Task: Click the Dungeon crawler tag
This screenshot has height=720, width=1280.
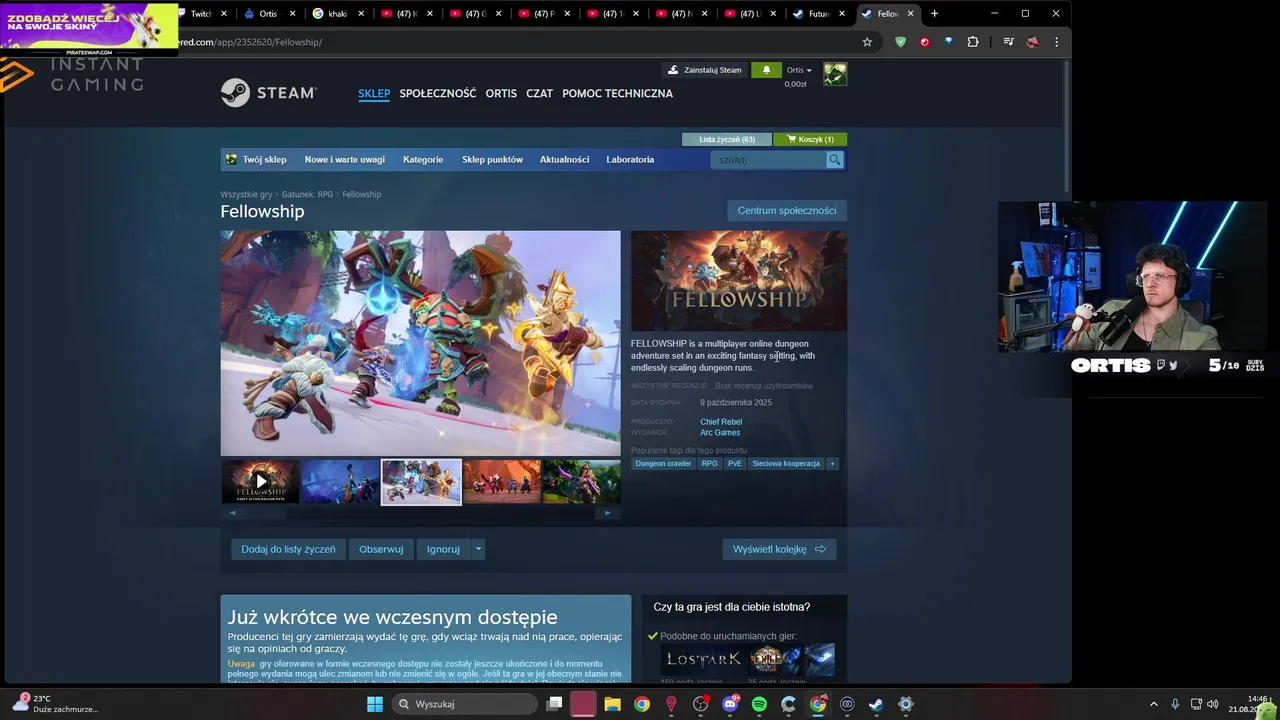Action: click(663, 464)
